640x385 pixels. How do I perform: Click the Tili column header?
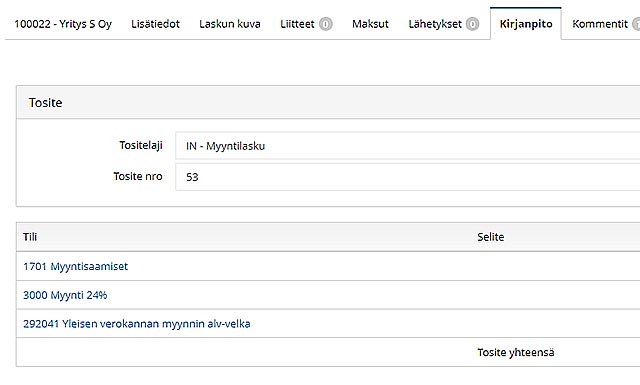pos(30,237)
